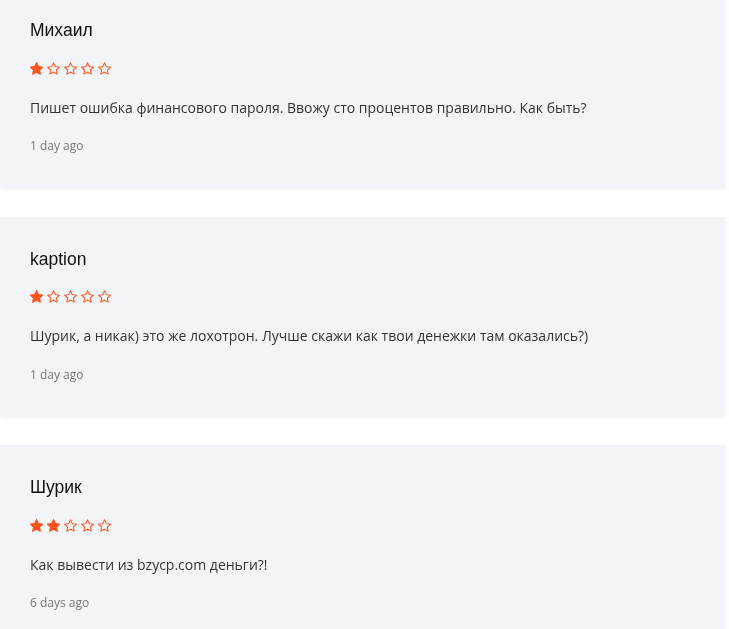This screenshot has height=629, width=729.
Task: Click '1 day ago' under Михаил's review
Action: coord(57,146)
